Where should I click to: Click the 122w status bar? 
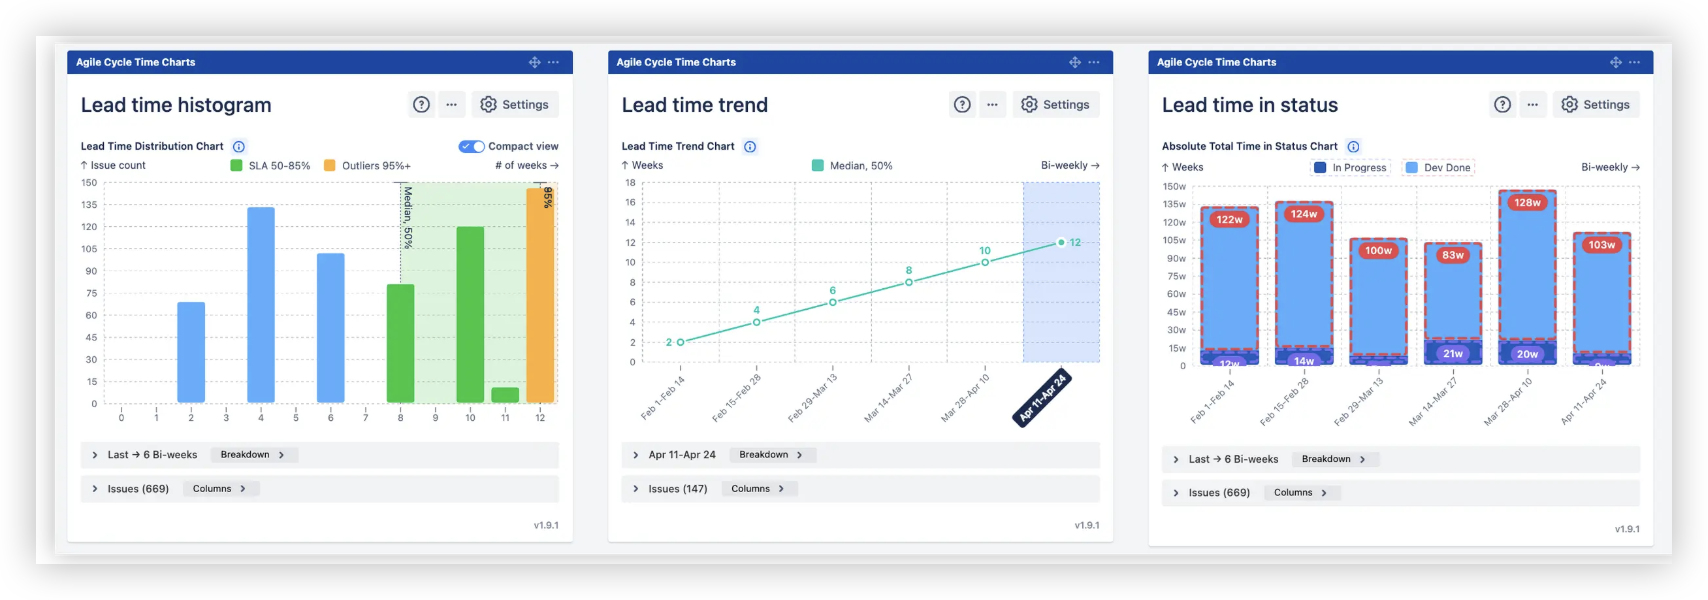point(1229,279)
